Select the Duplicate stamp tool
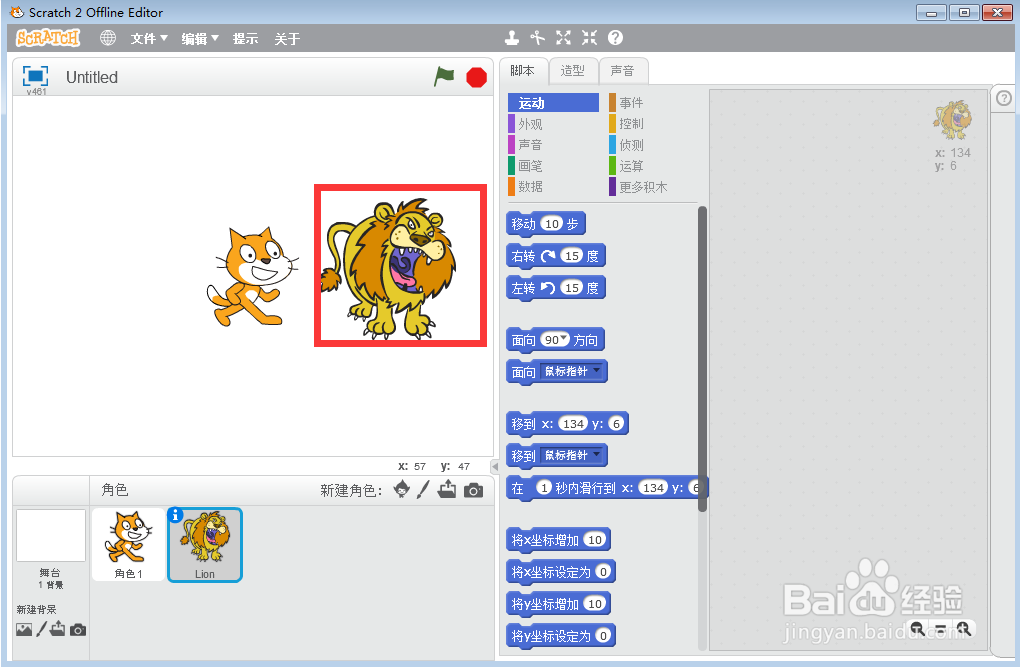Viewport: 1020px width, 667px height. (x=512, y=38)
